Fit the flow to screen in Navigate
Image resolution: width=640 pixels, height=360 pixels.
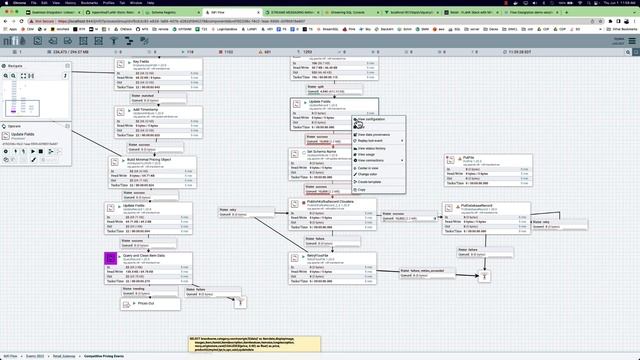23,76
